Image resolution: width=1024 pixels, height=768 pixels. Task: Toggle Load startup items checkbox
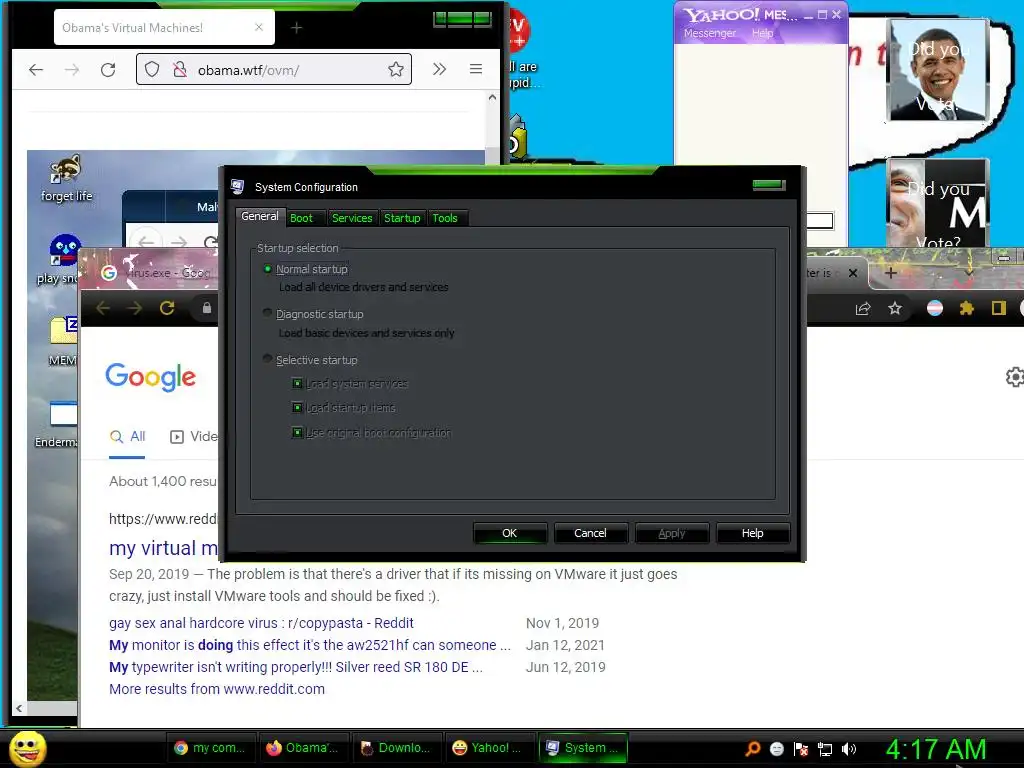(x=297, y=408)
